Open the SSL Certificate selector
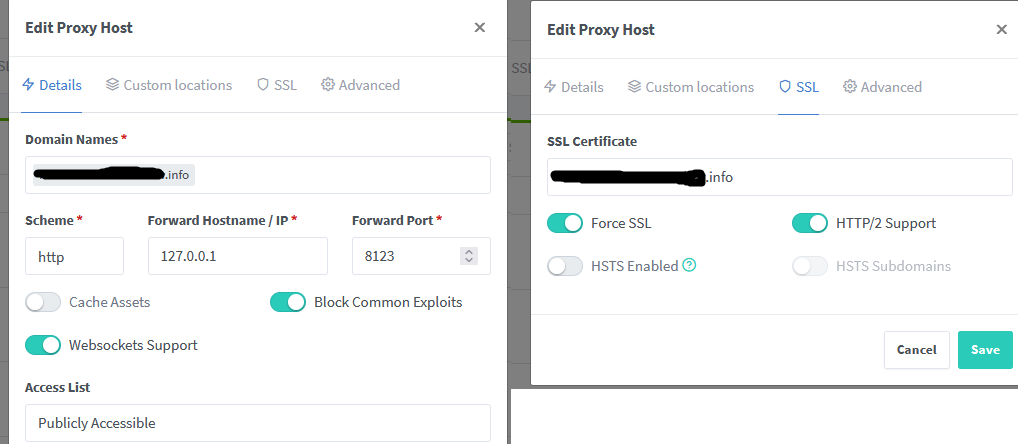 click(780, 177)
